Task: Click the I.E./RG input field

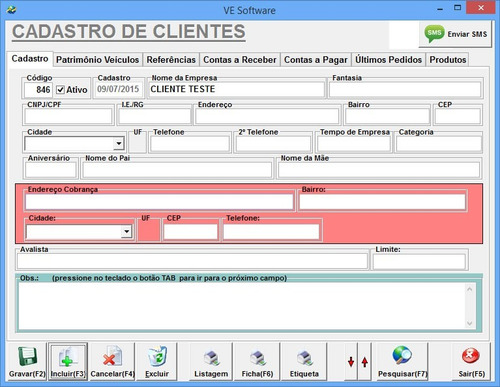Action: pyautogui.click(x=154, y=117)
